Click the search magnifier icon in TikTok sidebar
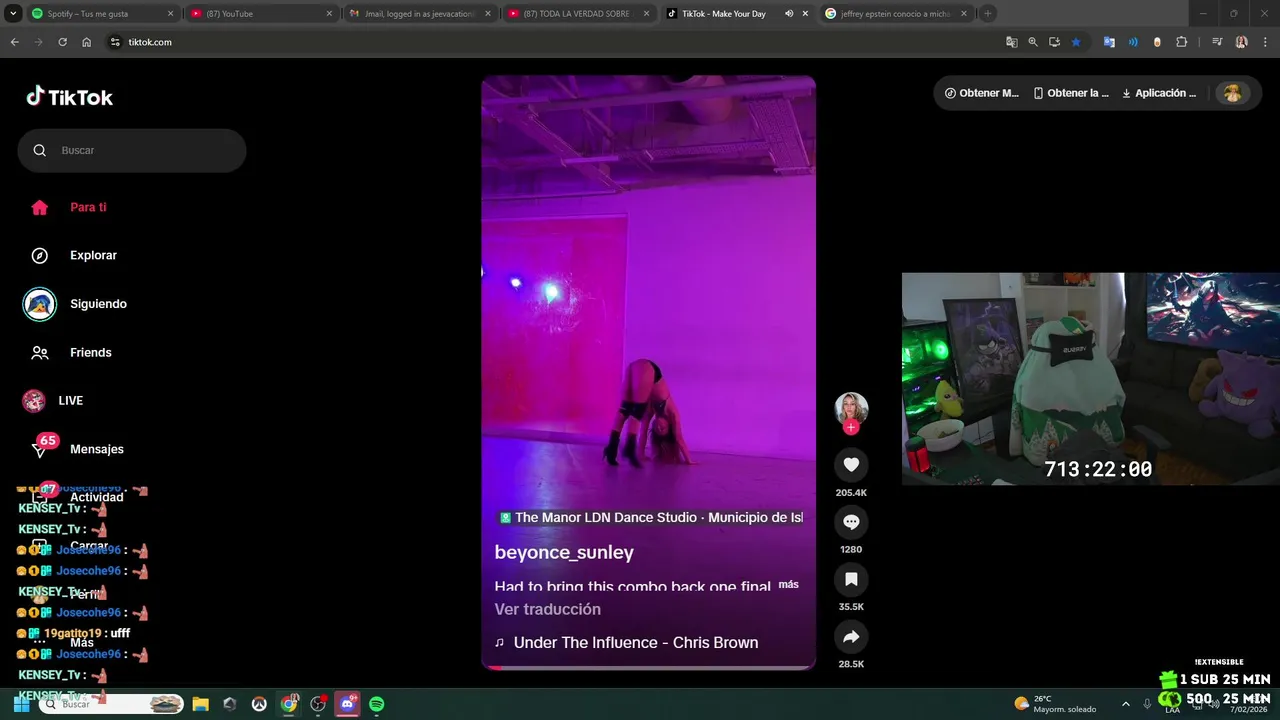1280x720 pixels. [x=40, y=150]
